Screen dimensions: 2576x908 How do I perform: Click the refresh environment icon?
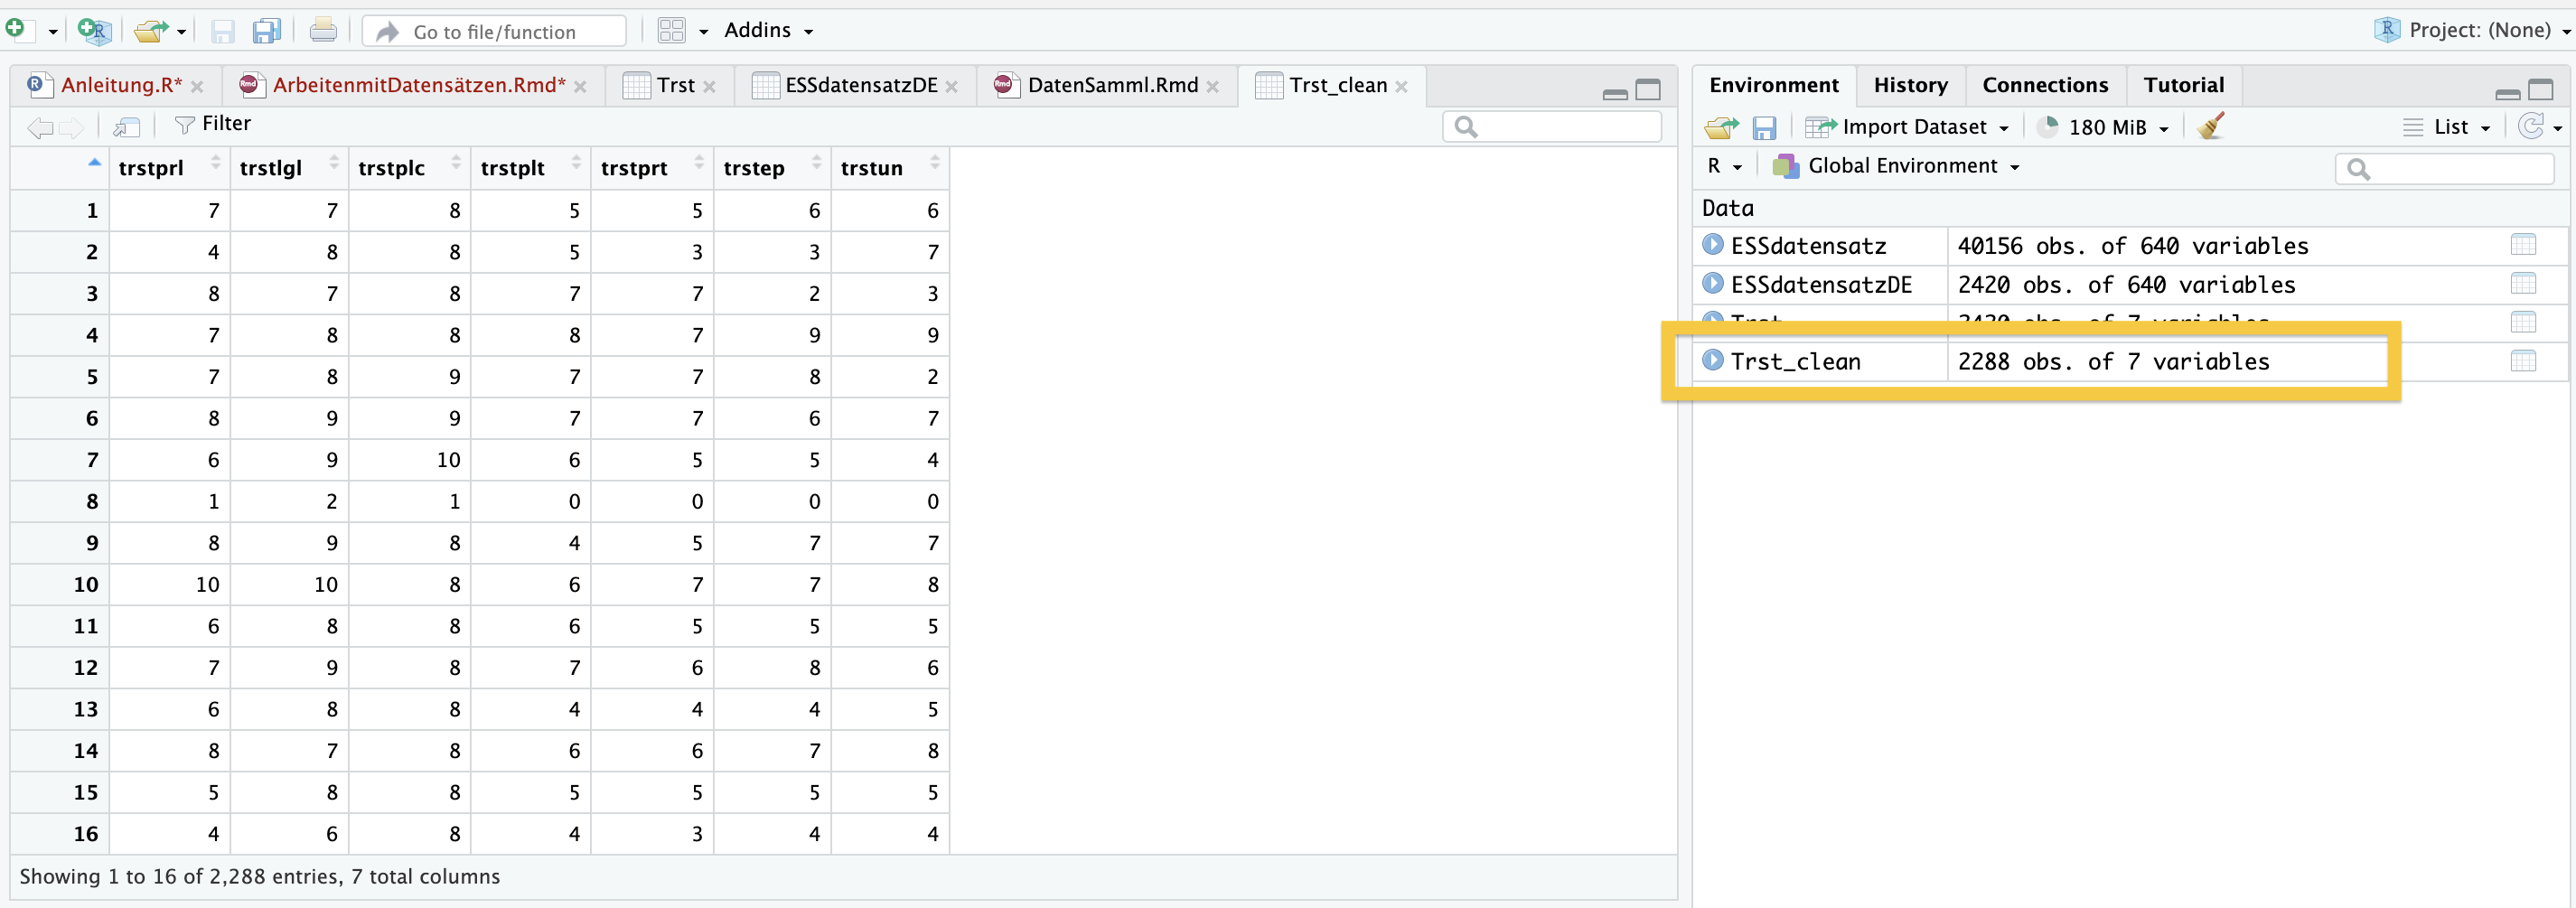(2530, 126)
